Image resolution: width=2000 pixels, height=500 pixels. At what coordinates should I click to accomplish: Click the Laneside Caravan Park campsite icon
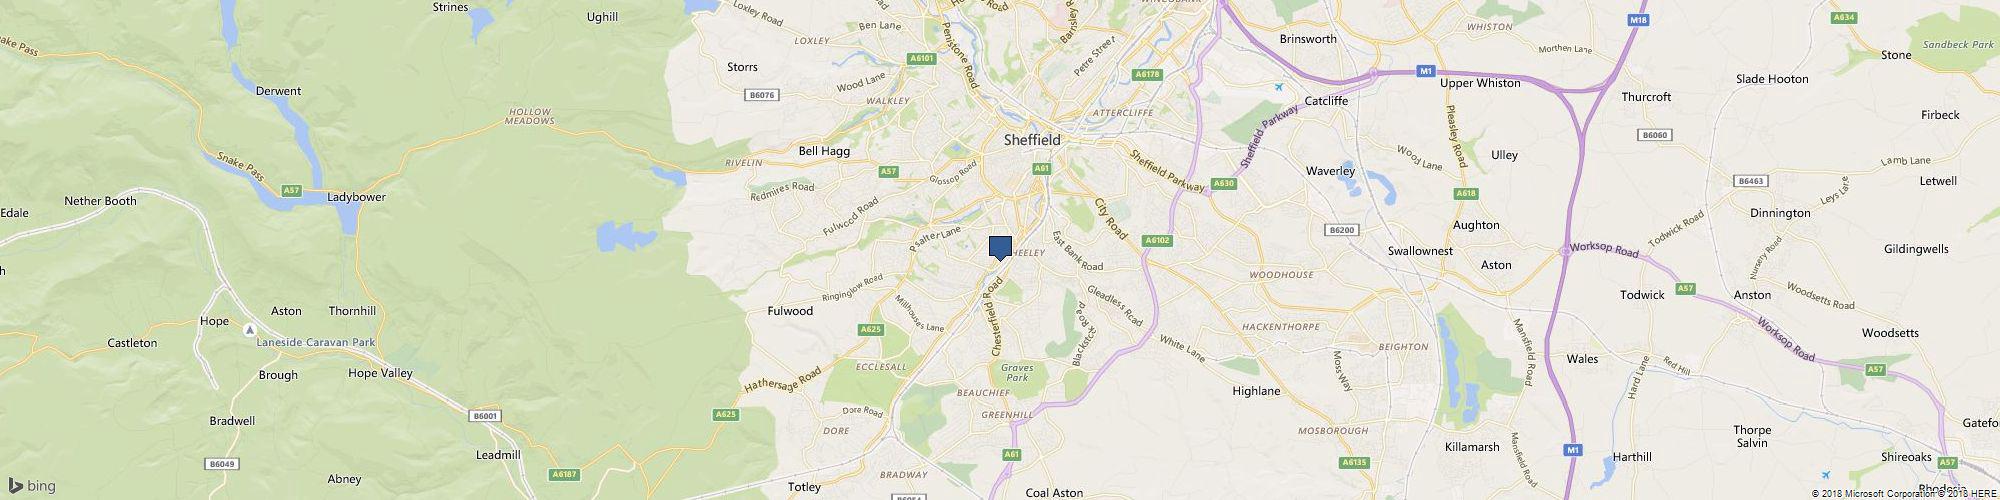coord(249,328)
